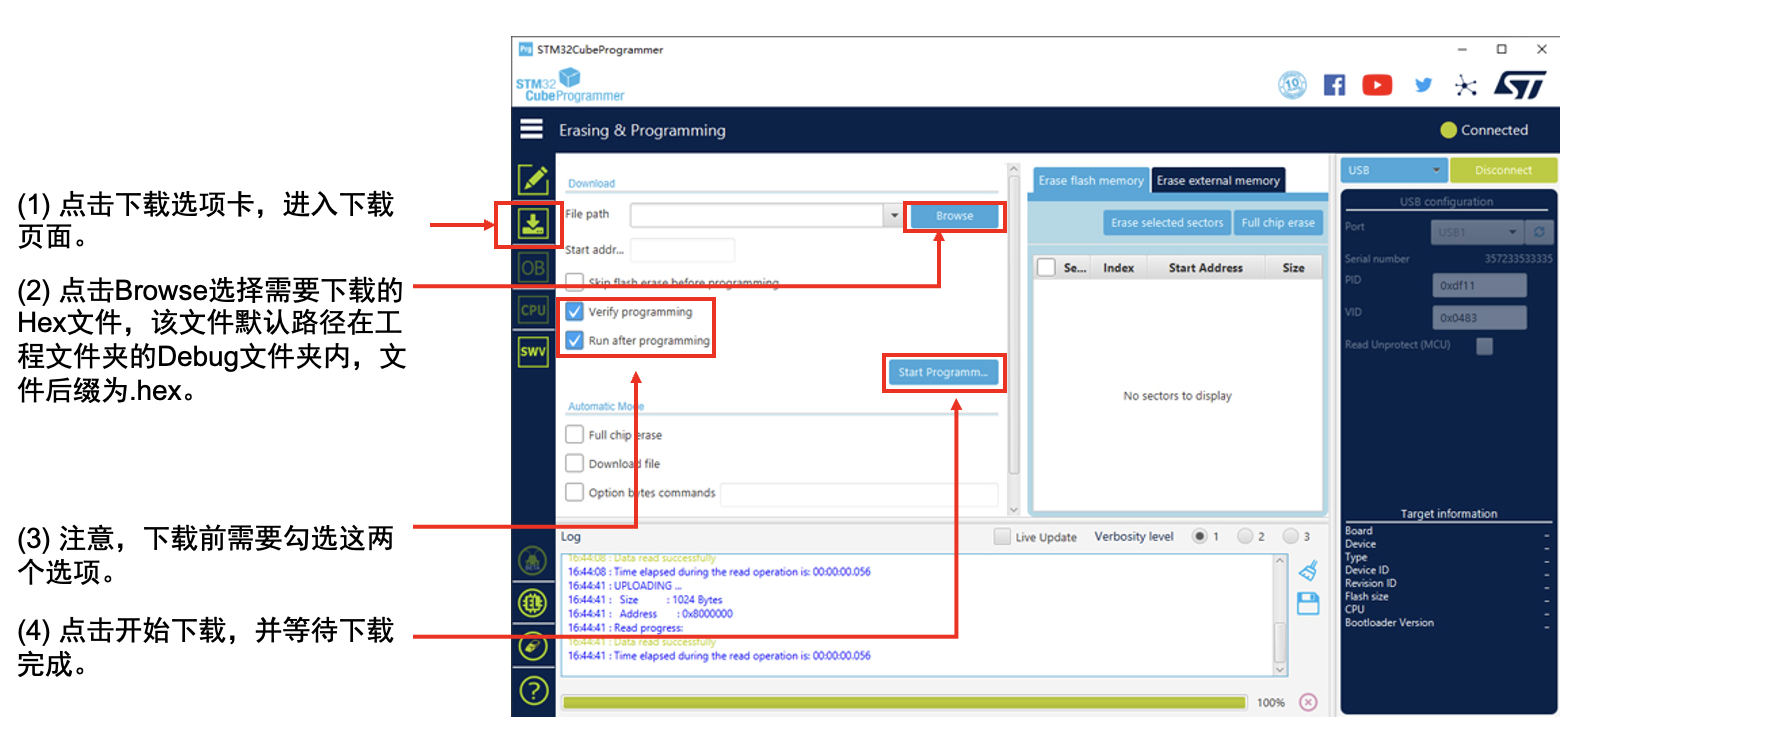Enable Full chip erase in Automatic Mode
Screen dimensions: 1768x748
pos(575,435)
